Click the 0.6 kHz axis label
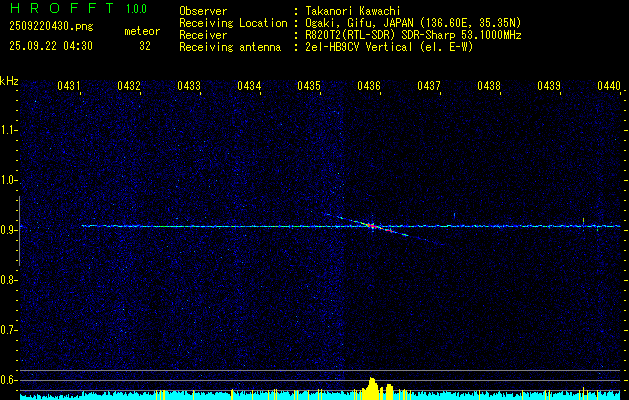The width and height of the screenshot is (629, 400). [8, 380]
